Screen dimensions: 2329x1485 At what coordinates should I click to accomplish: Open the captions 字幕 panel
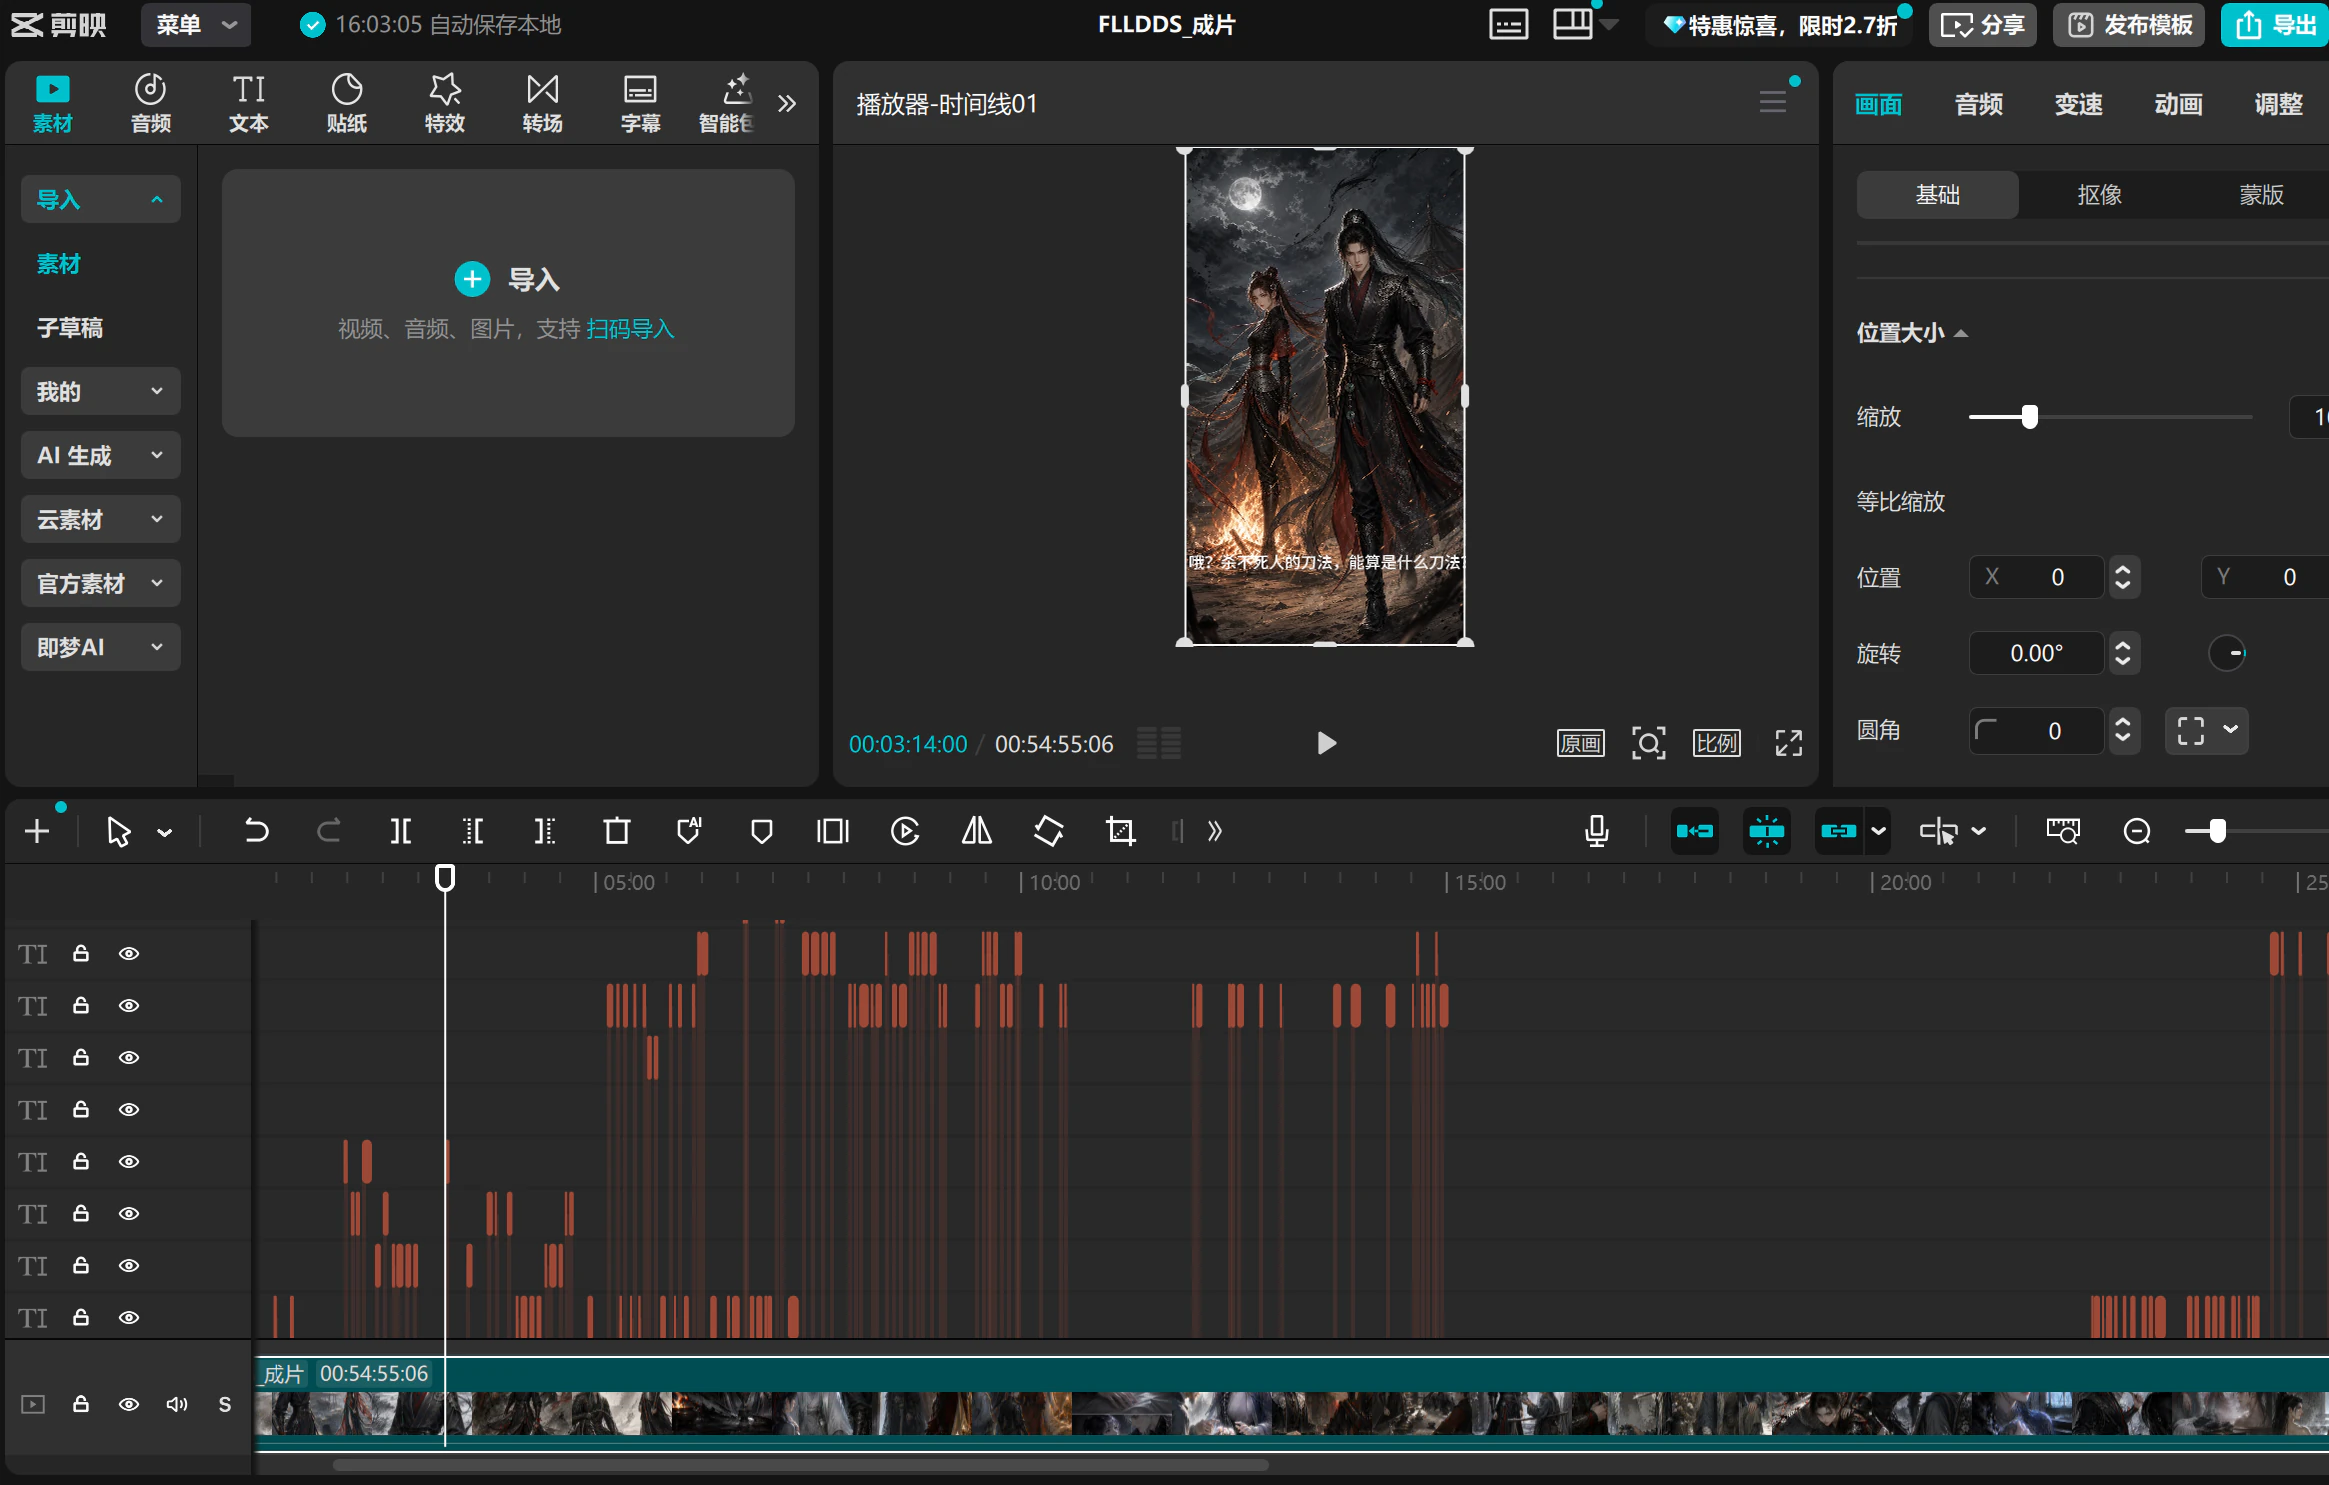[x=641, y=103]
